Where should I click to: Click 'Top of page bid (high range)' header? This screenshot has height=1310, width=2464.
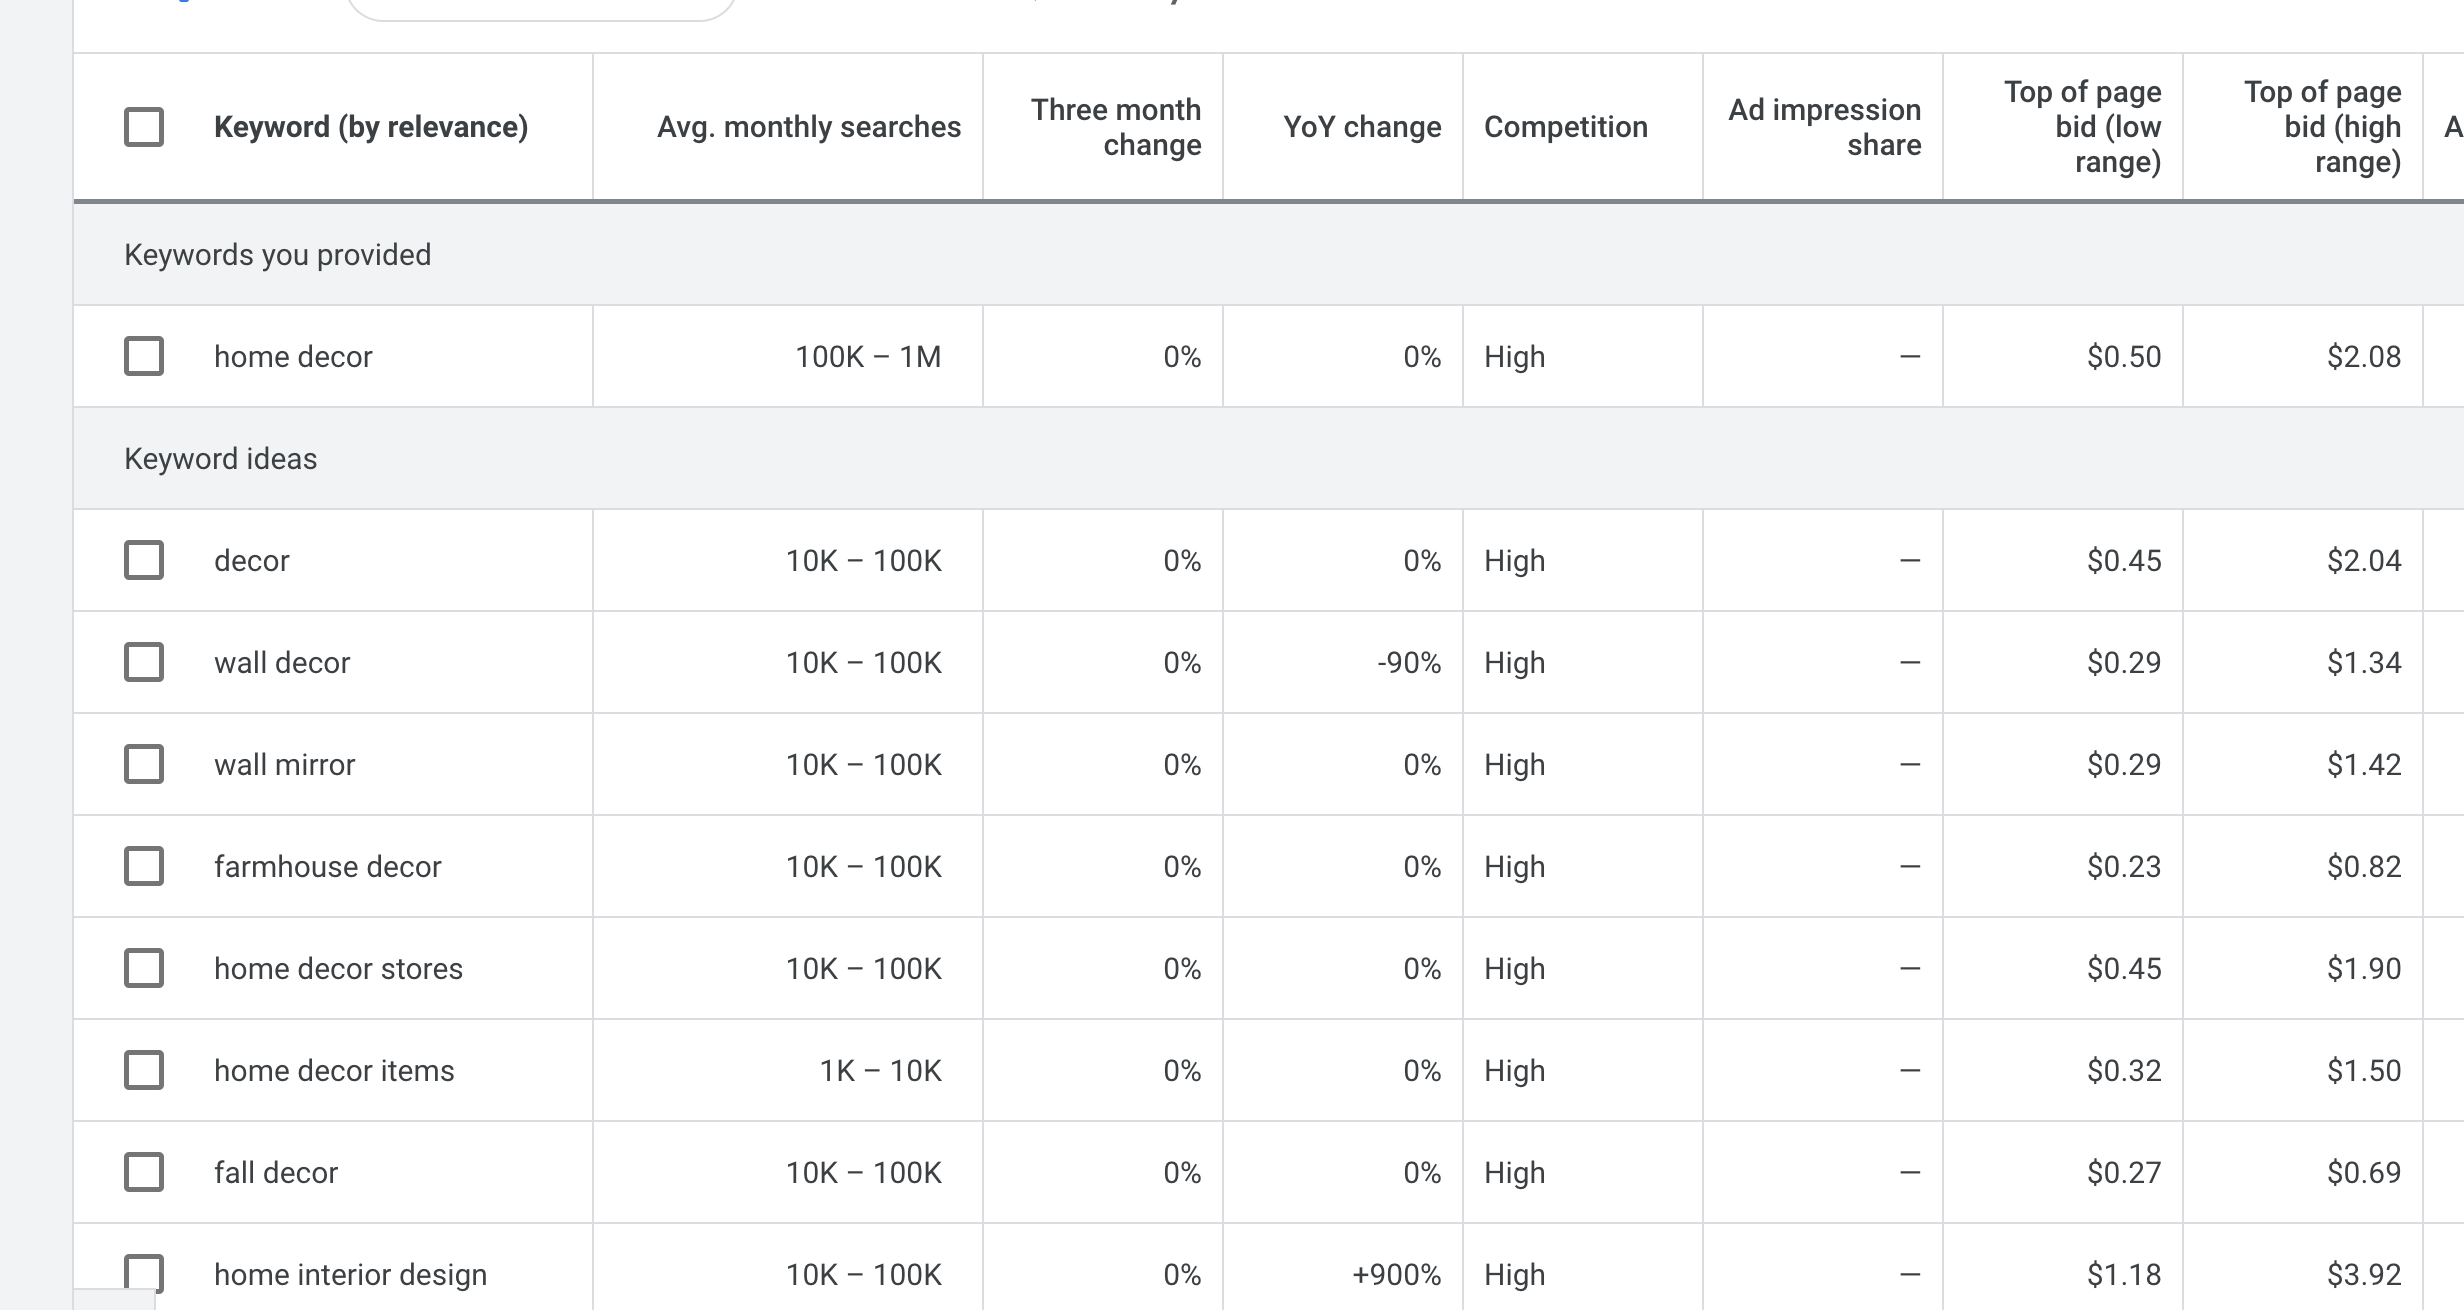[x=2322, y=127]
